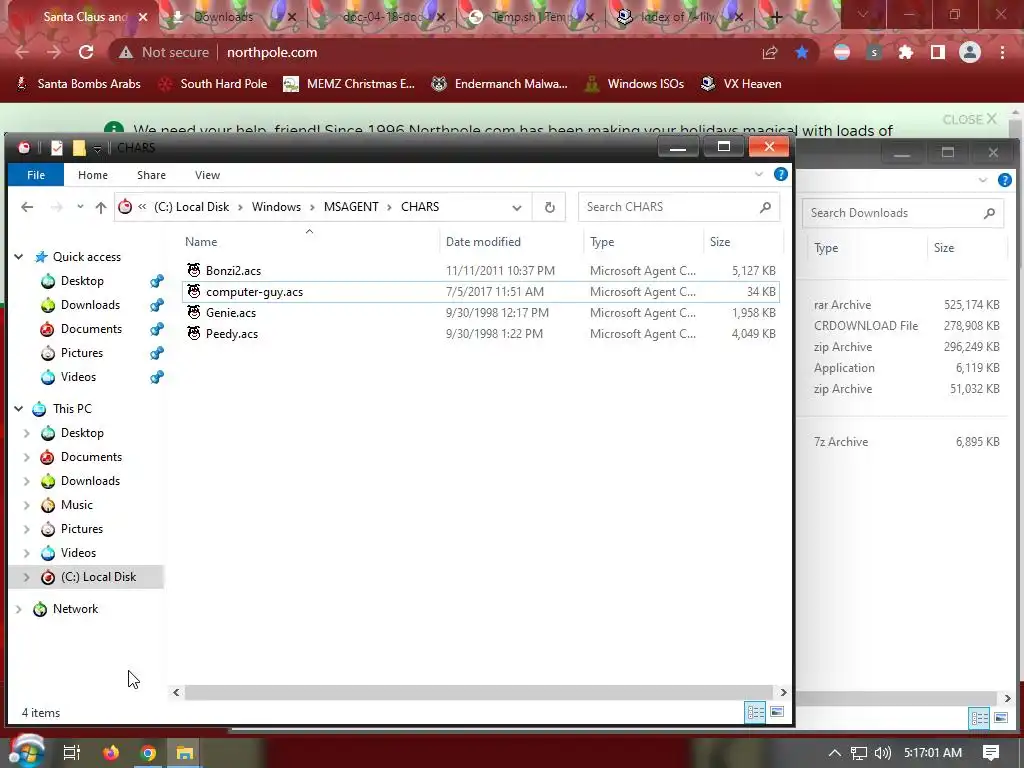Image resolution: width=1024 pixels, height=768 pixels.
Task: Close the northpole.com banner
Action: coord(970,120)
